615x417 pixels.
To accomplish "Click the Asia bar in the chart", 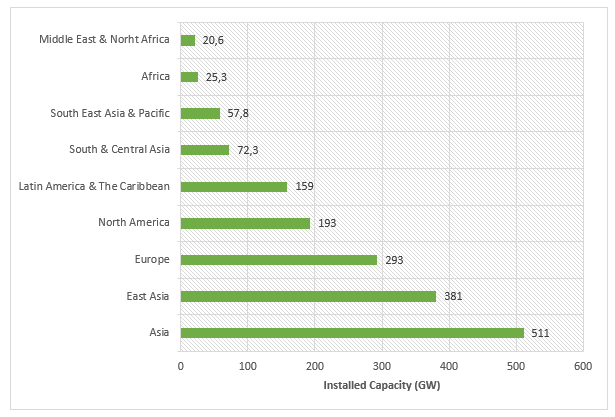I will (351, 333).
